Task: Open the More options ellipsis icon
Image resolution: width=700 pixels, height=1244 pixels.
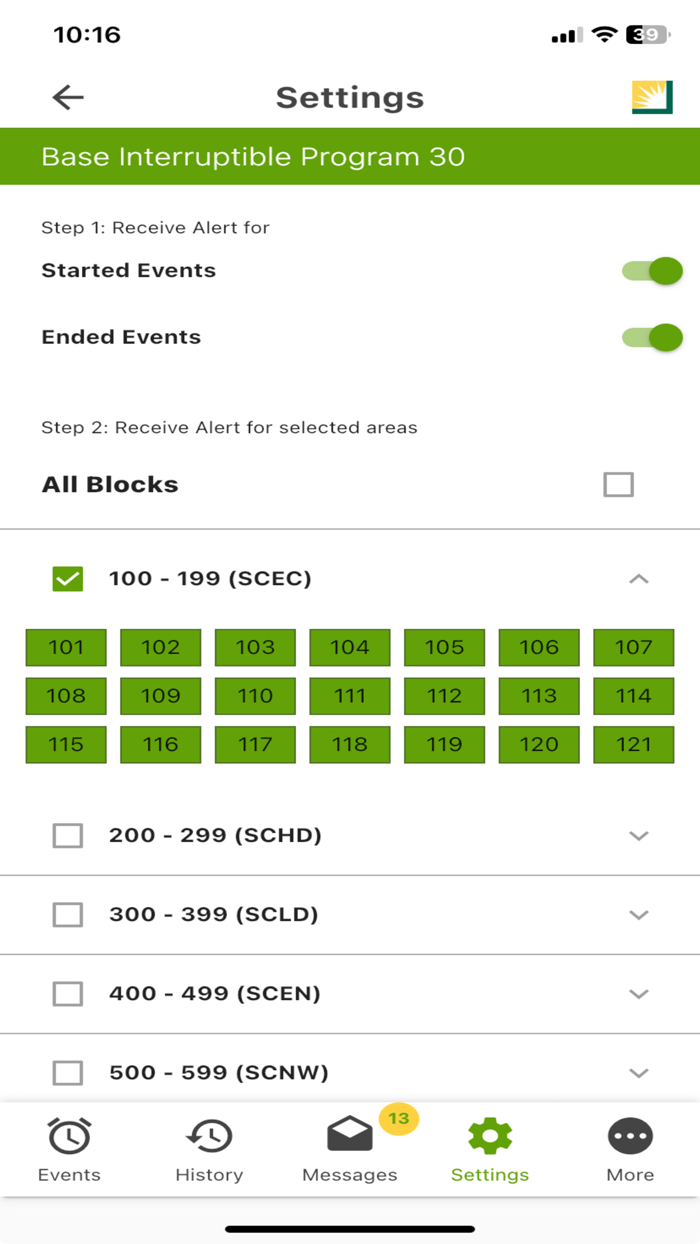Action: [x=630, y=1136]
